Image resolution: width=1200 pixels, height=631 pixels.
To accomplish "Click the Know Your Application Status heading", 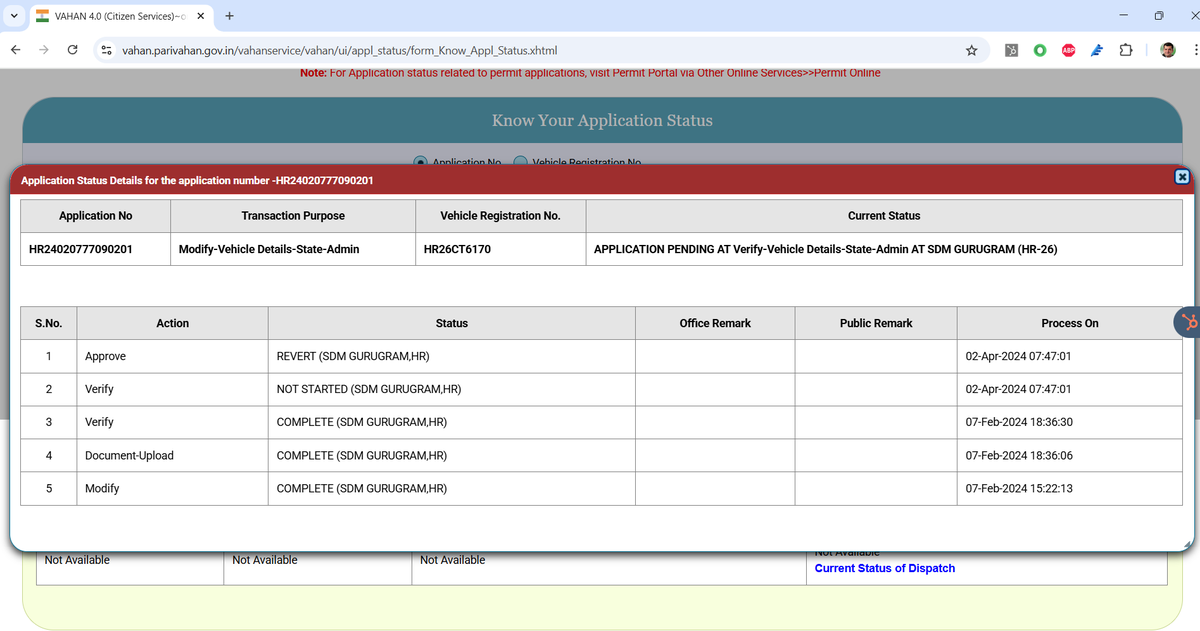I will point(602,120).
